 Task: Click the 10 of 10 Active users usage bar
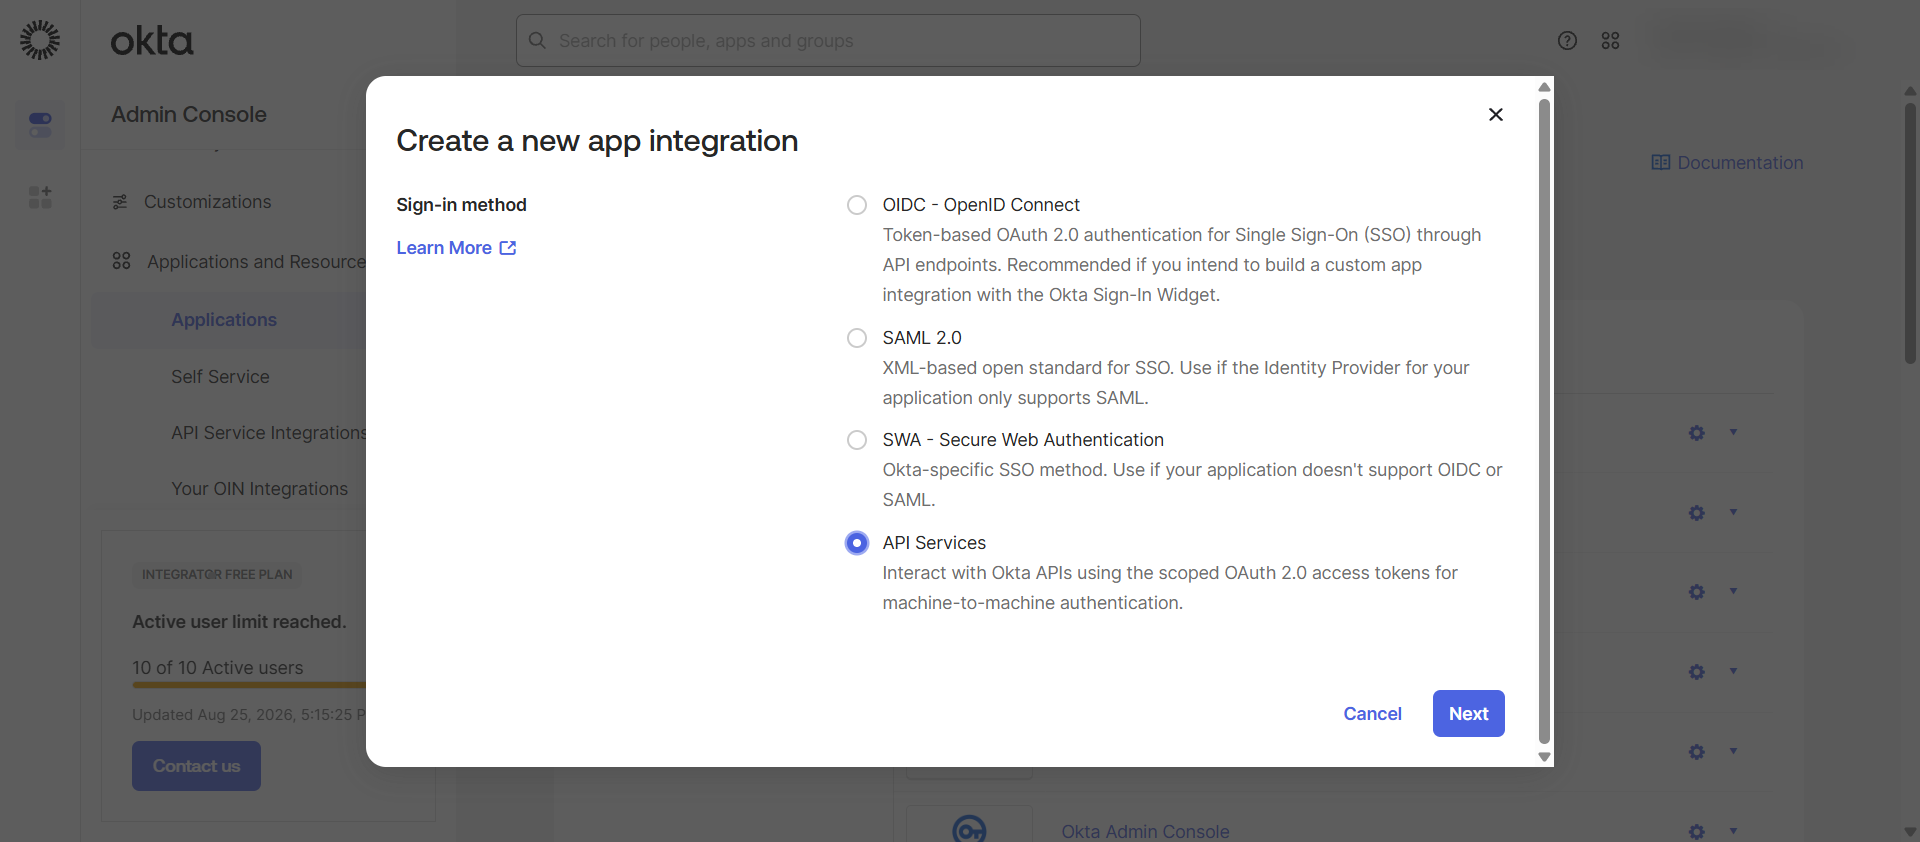pos(249,685)
